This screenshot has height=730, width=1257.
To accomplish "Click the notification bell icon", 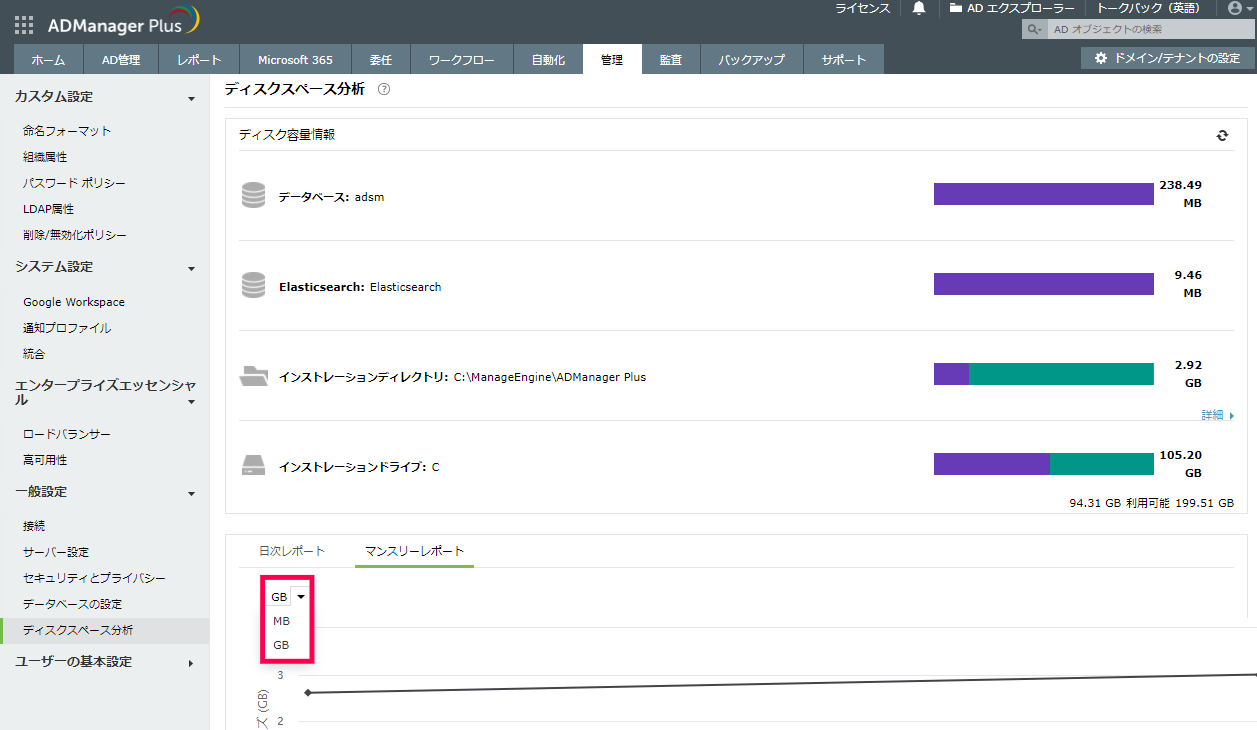I will (919, 8).
